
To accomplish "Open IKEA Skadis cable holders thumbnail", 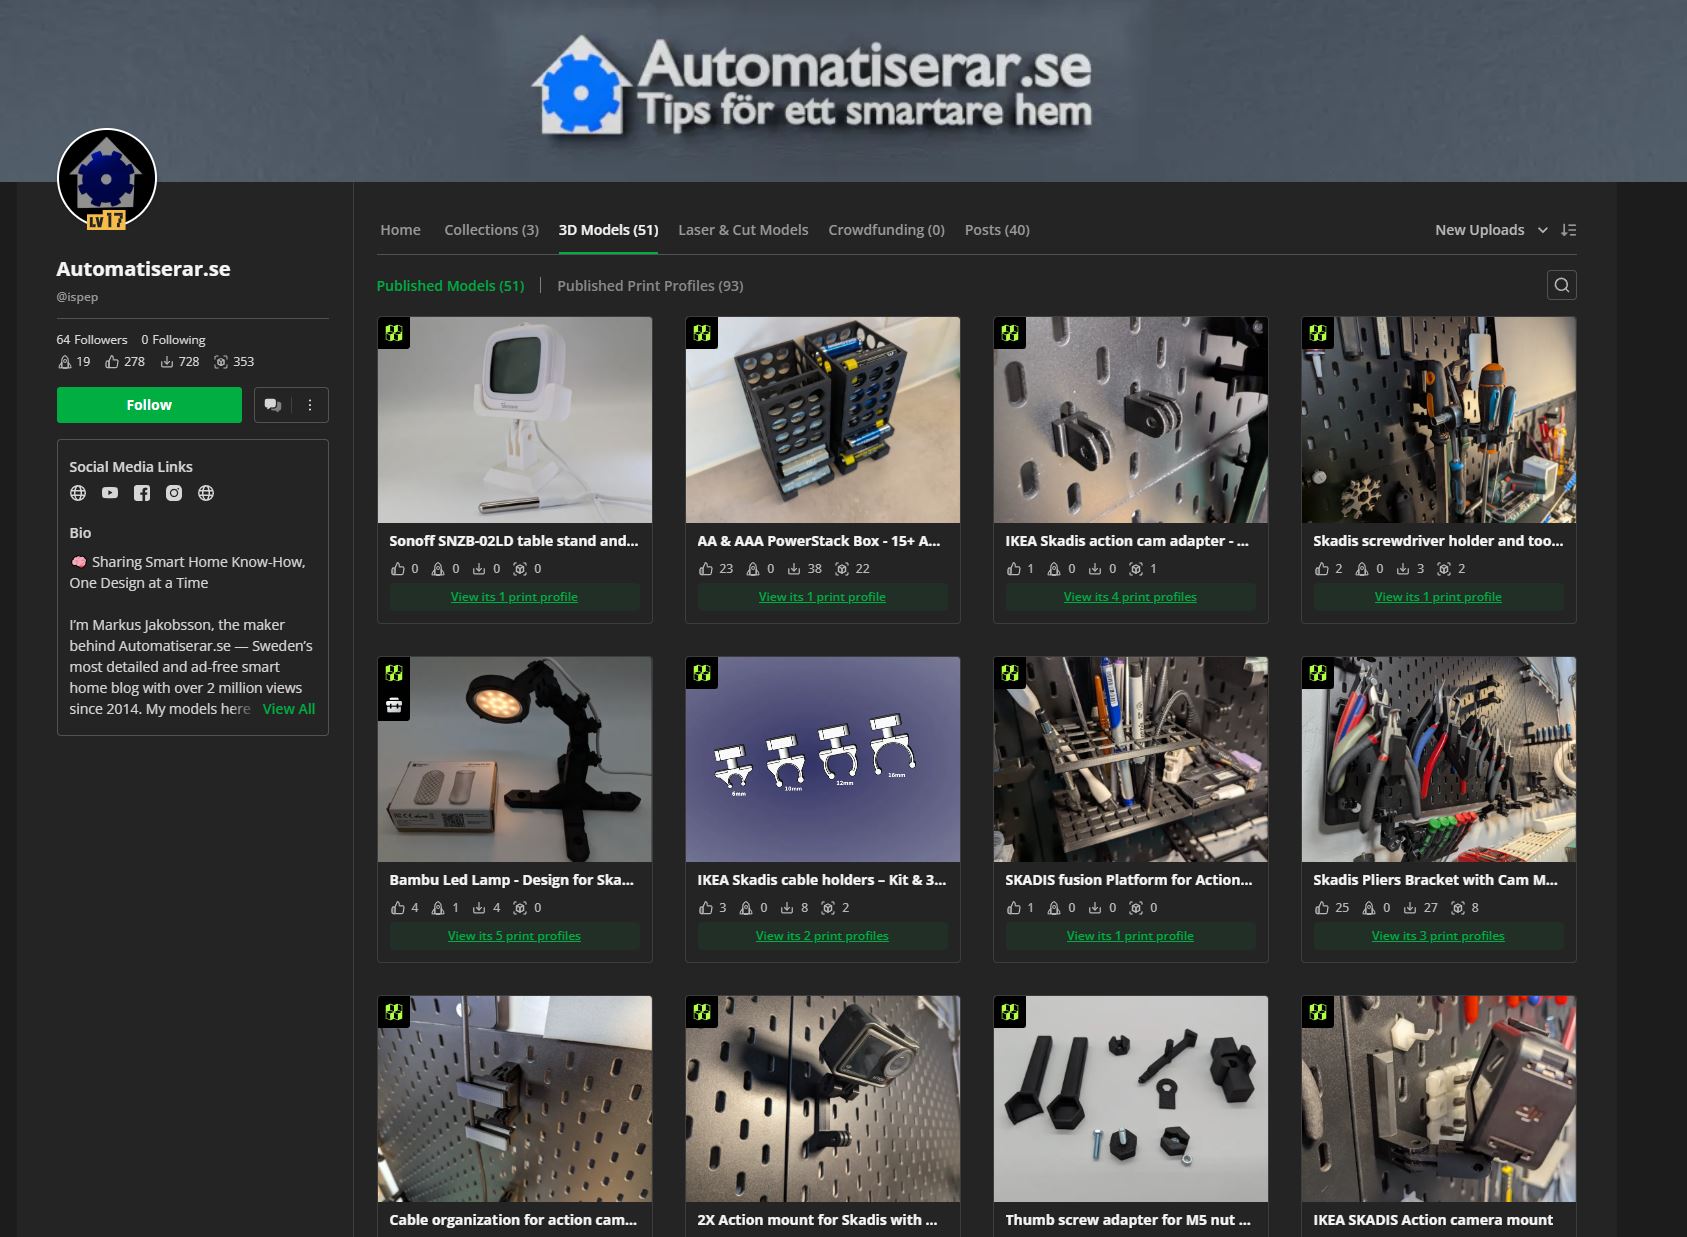I will click(823, 759).
